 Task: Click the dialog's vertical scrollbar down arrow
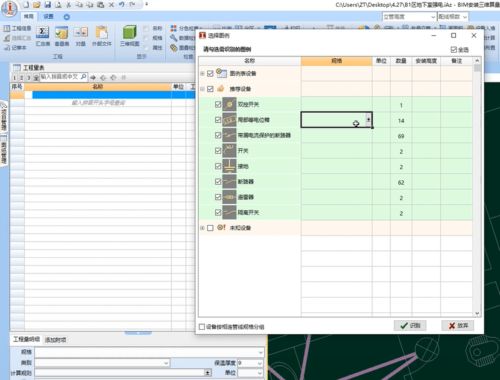click(477, 313)
